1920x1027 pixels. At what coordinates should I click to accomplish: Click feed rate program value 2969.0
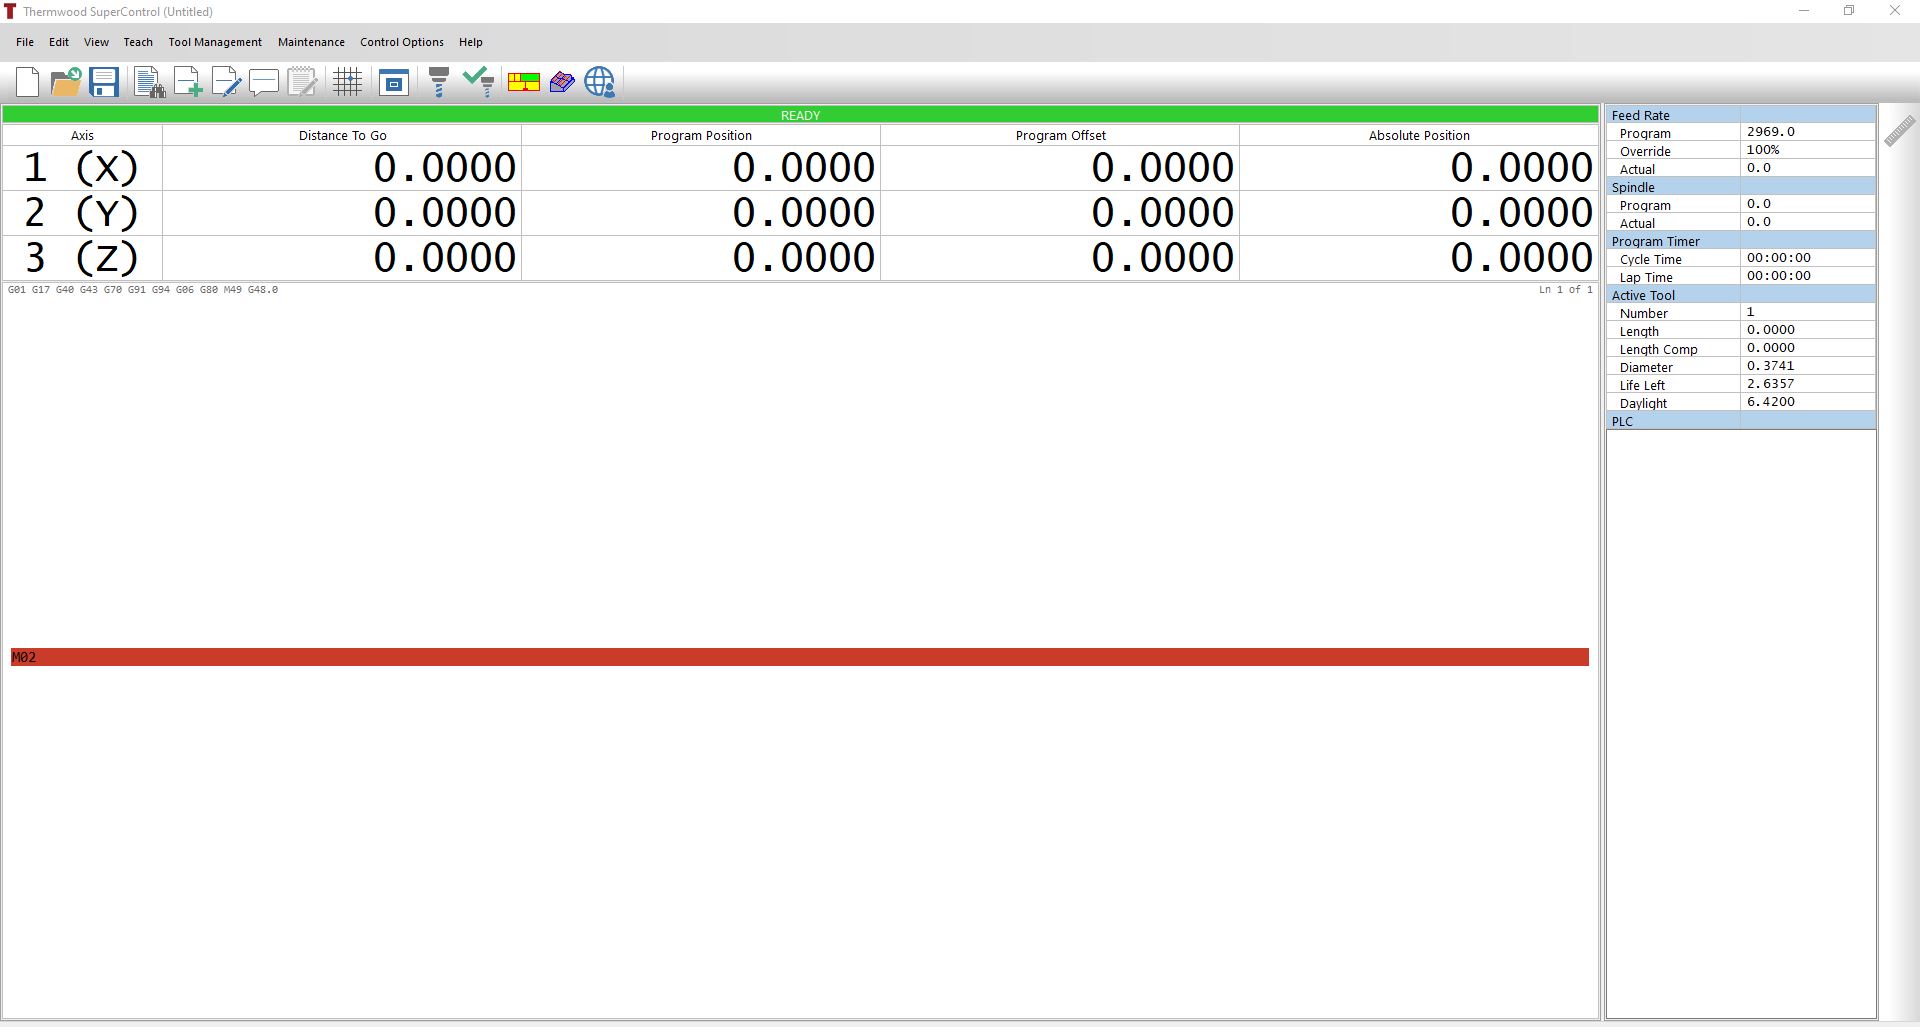coord(1808,132)
